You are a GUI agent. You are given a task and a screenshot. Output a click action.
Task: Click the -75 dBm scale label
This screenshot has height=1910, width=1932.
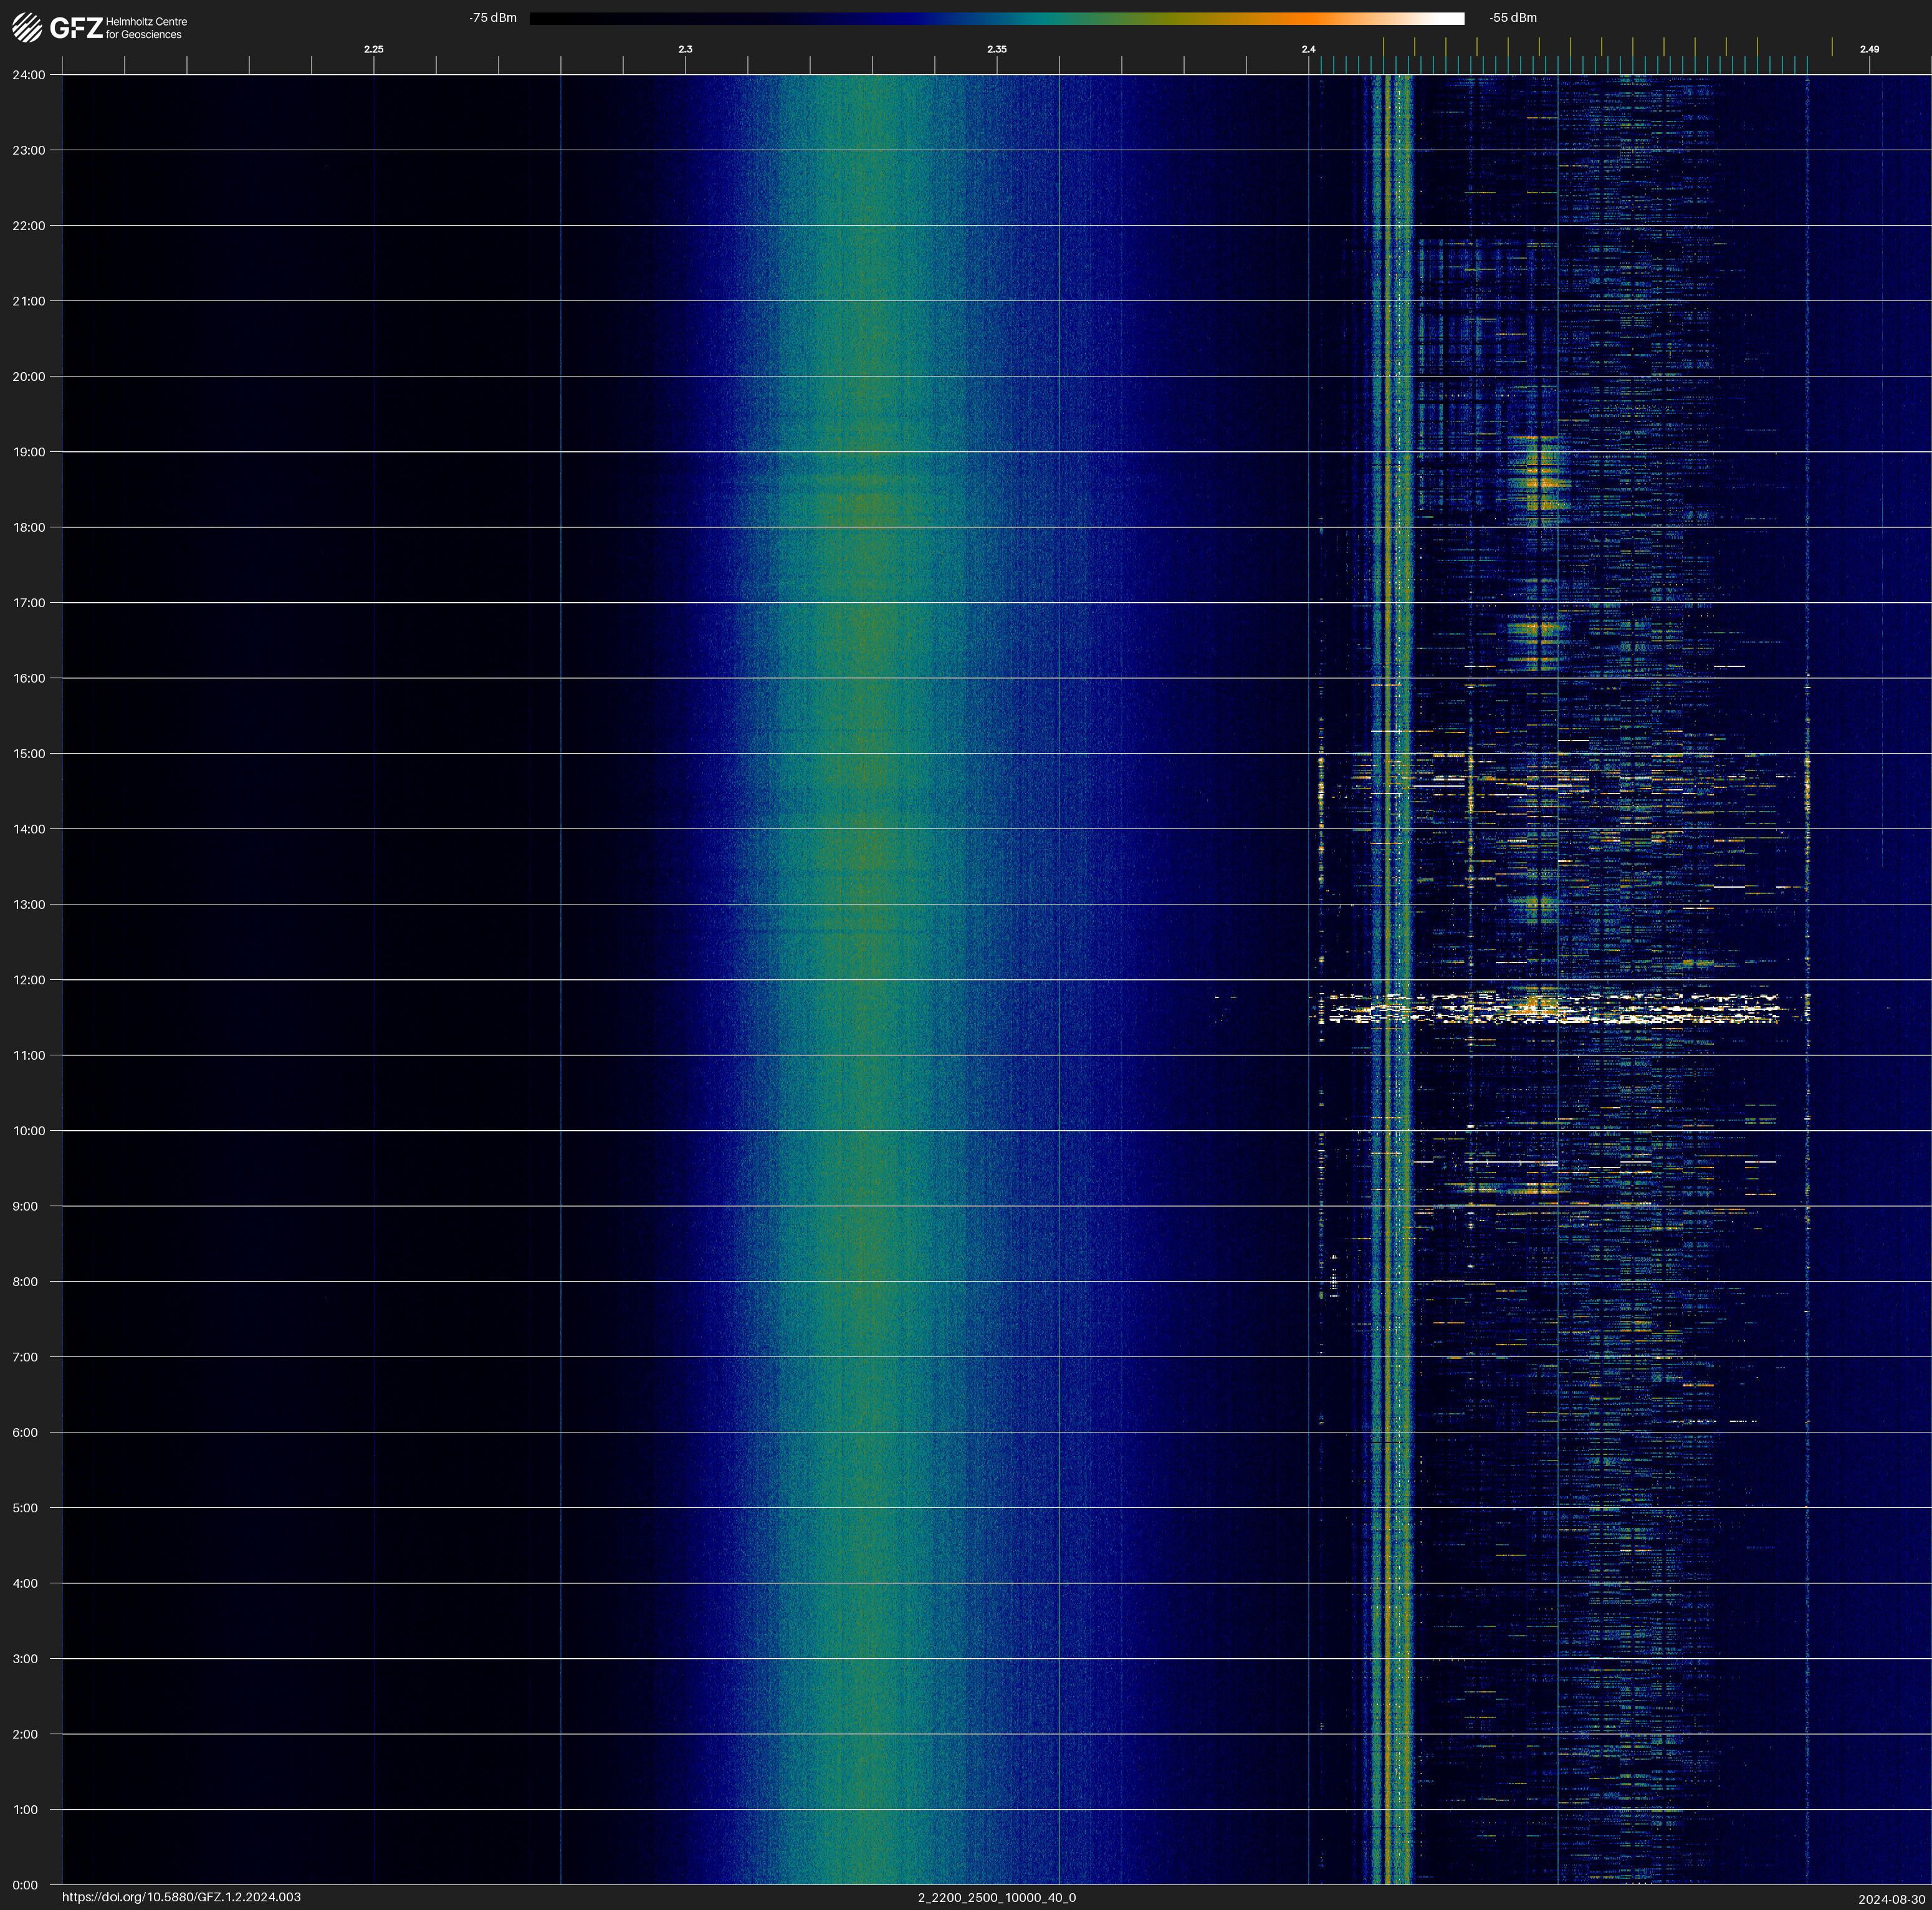click(x=493, y=18)
